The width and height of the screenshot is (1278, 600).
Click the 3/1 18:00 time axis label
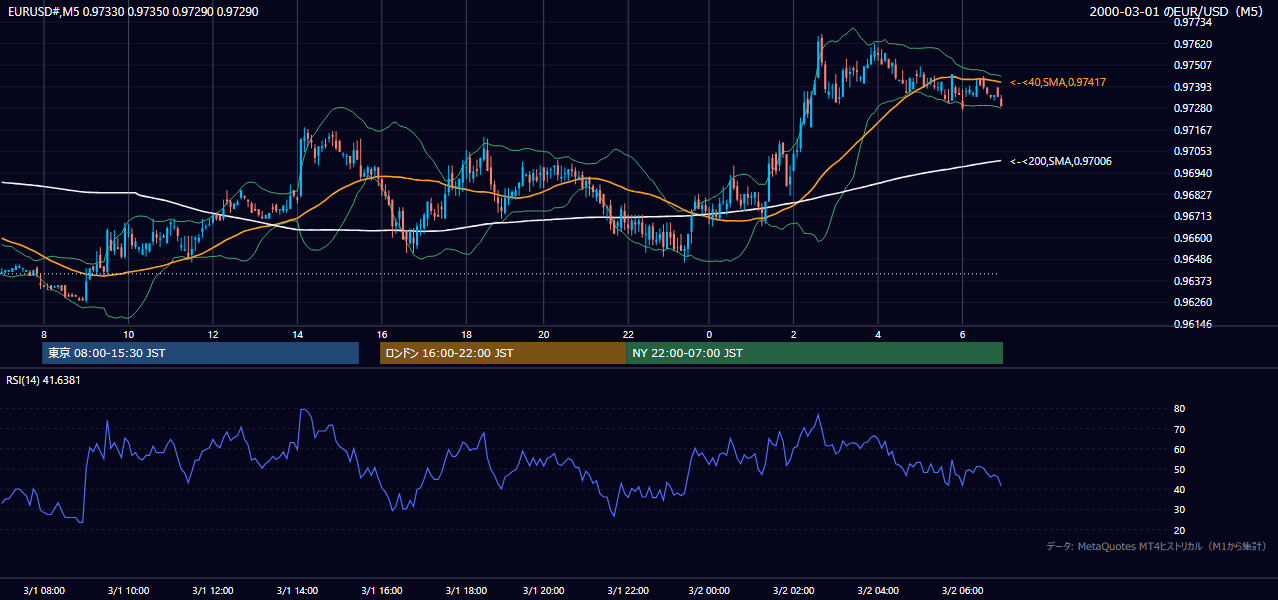tap(467, 590)
